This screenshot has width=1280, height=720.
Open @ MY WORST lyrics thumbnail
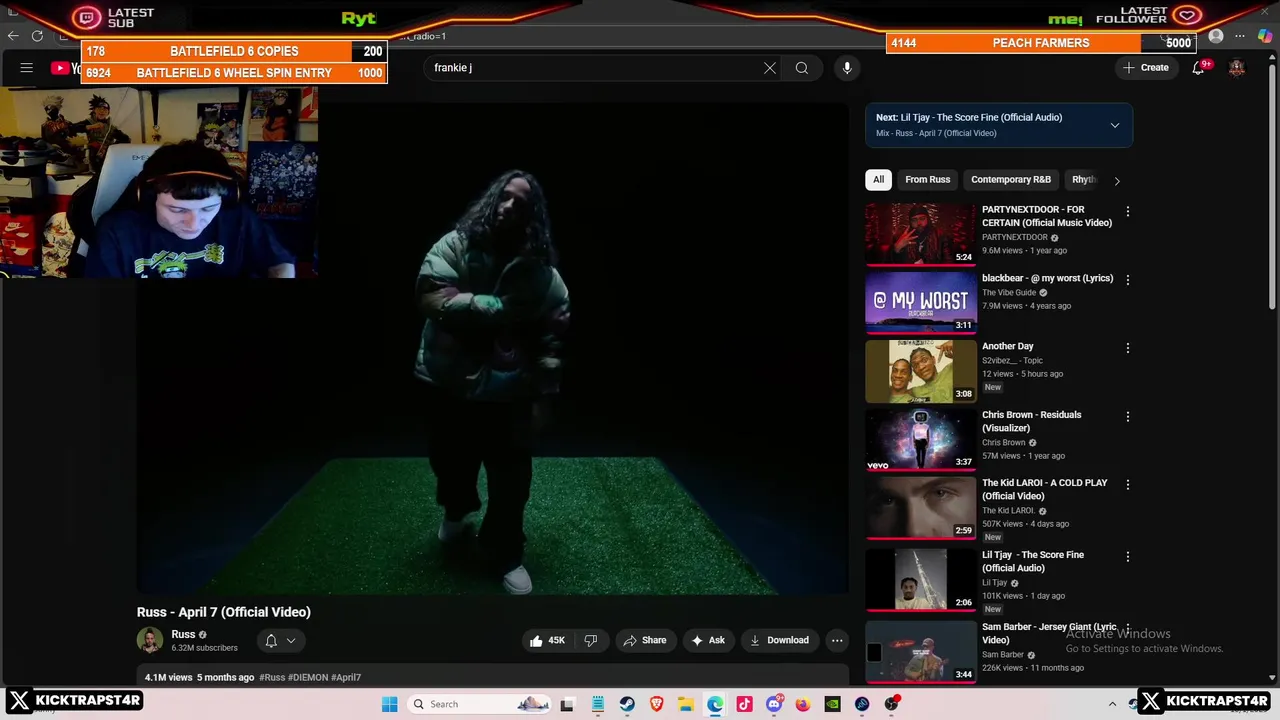click(921, 302)
